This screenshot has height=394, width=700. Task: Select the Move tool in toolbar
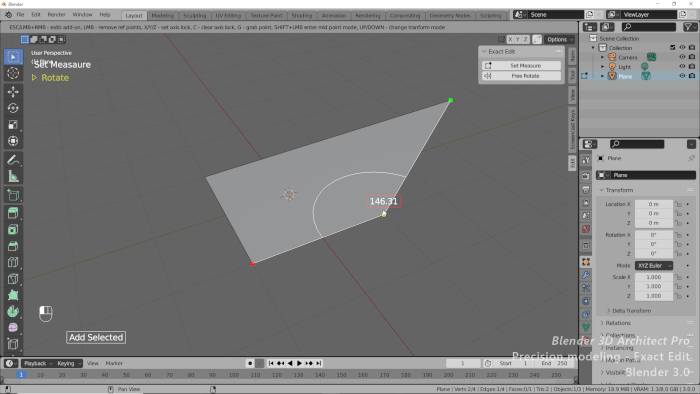click(x=13, y=92)
